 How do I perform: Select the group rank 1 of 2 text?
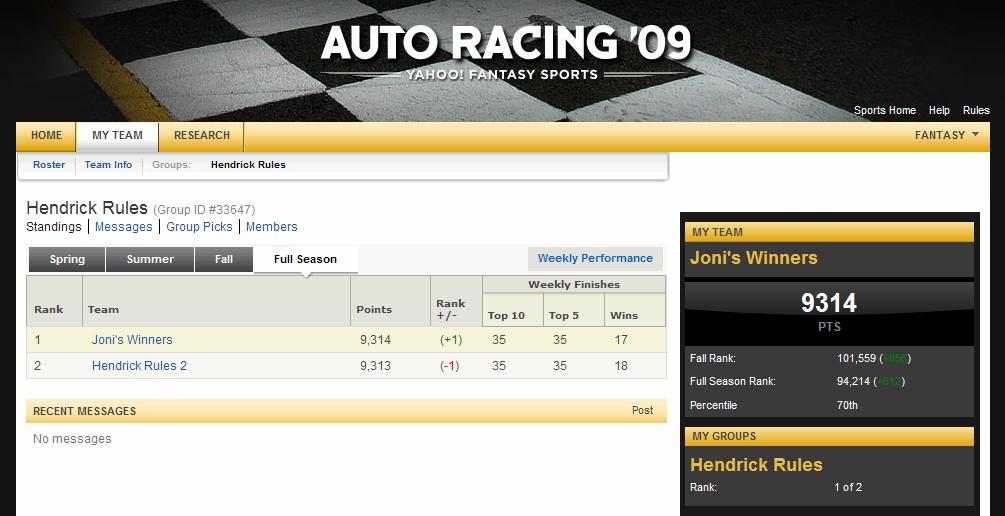coord(848,487)
